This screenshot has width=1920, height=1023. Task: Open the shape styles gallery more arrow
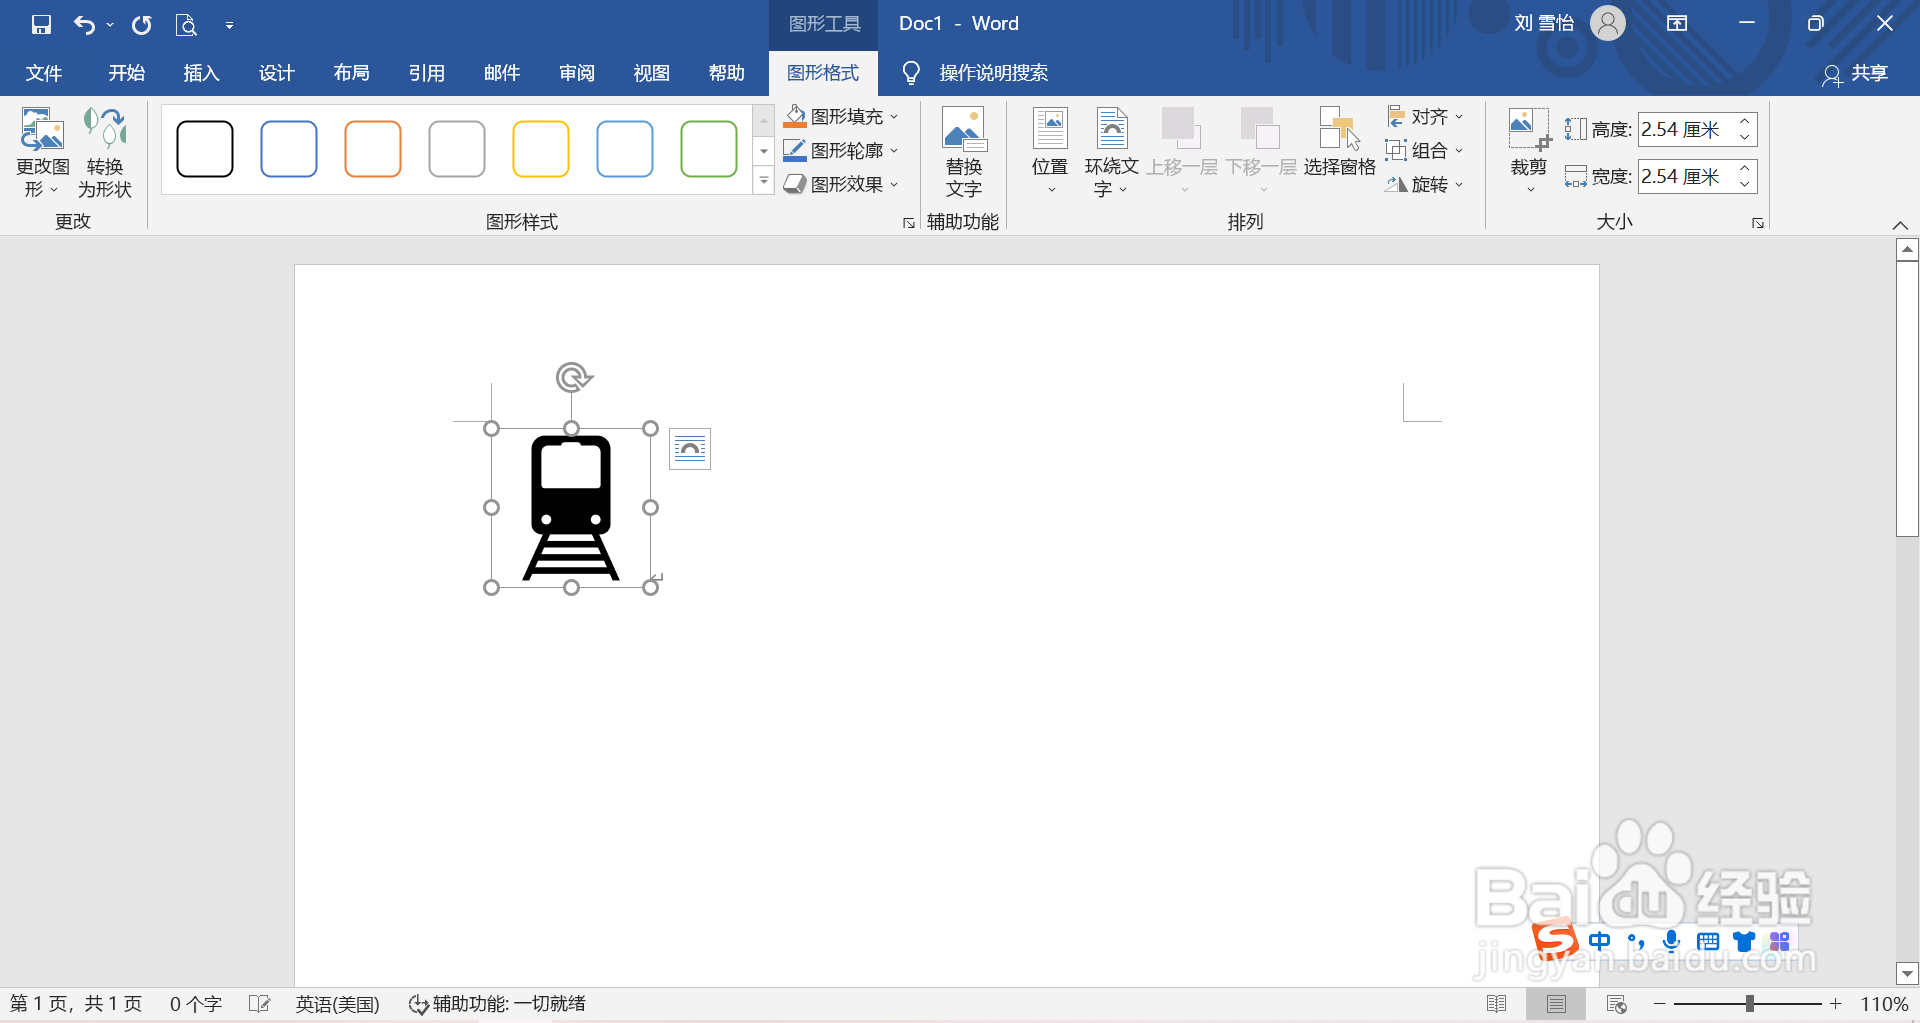[x=763, y=181]
